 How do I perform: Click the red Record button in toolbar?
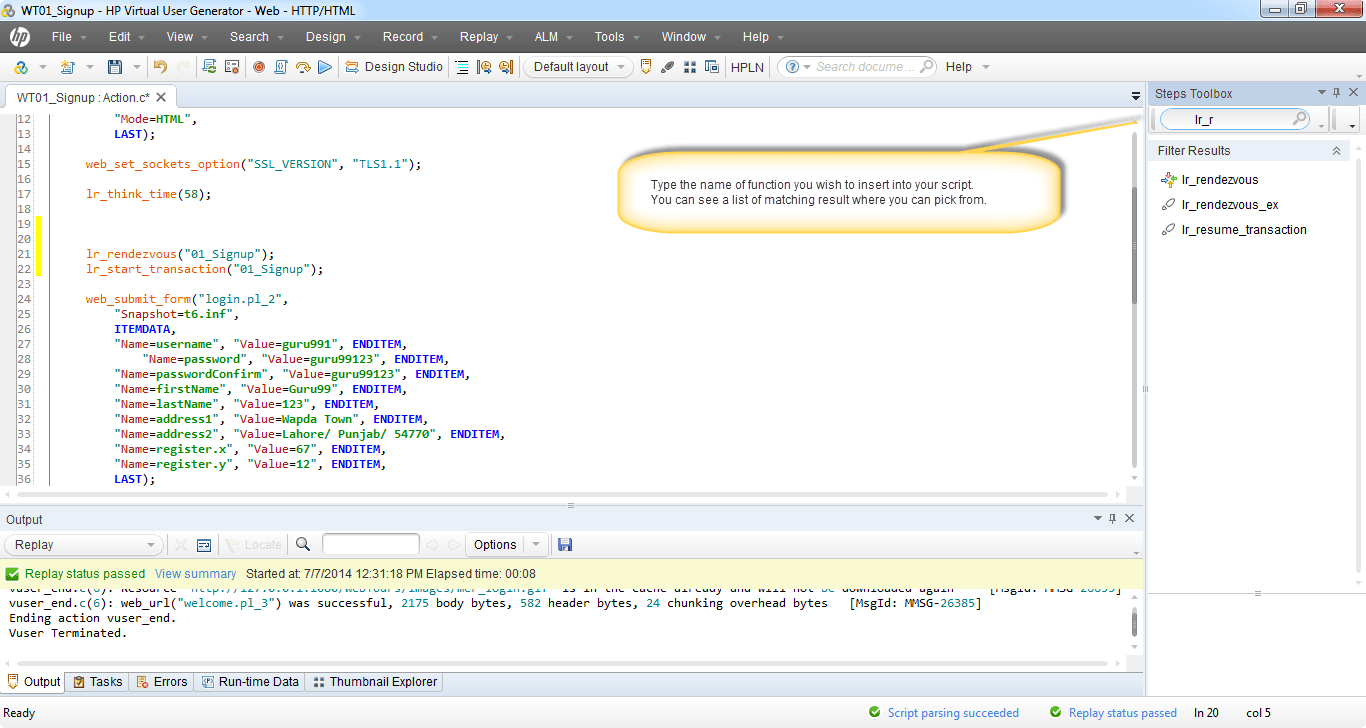[x=259, y=67]
